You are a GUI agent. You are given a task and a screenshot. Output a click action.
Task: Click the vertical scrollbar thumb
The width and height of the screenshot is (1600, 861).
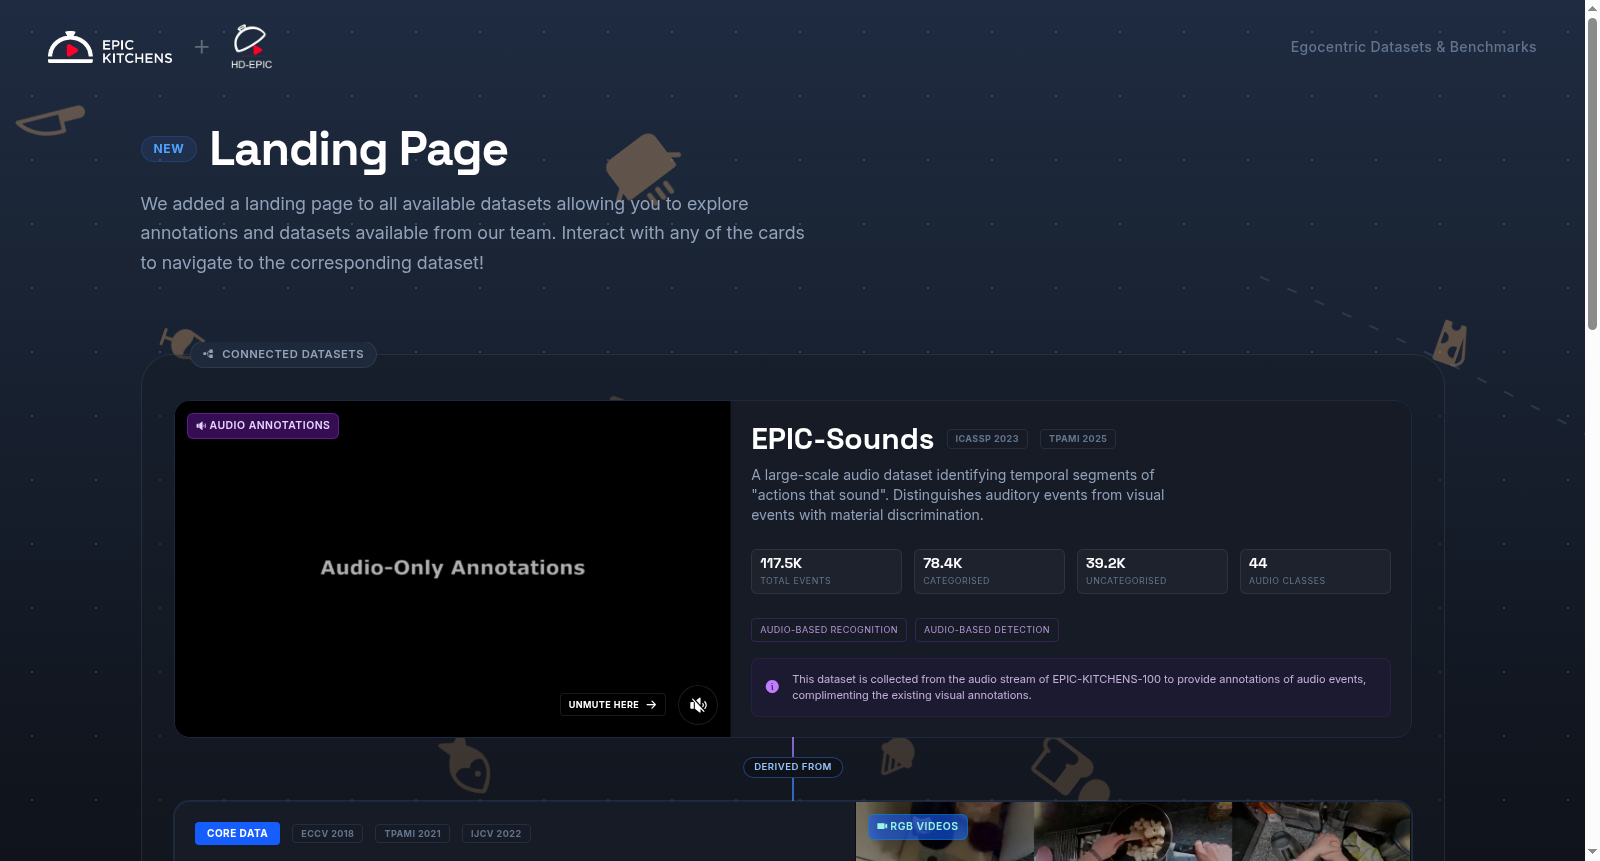(x=1592, y=174)
